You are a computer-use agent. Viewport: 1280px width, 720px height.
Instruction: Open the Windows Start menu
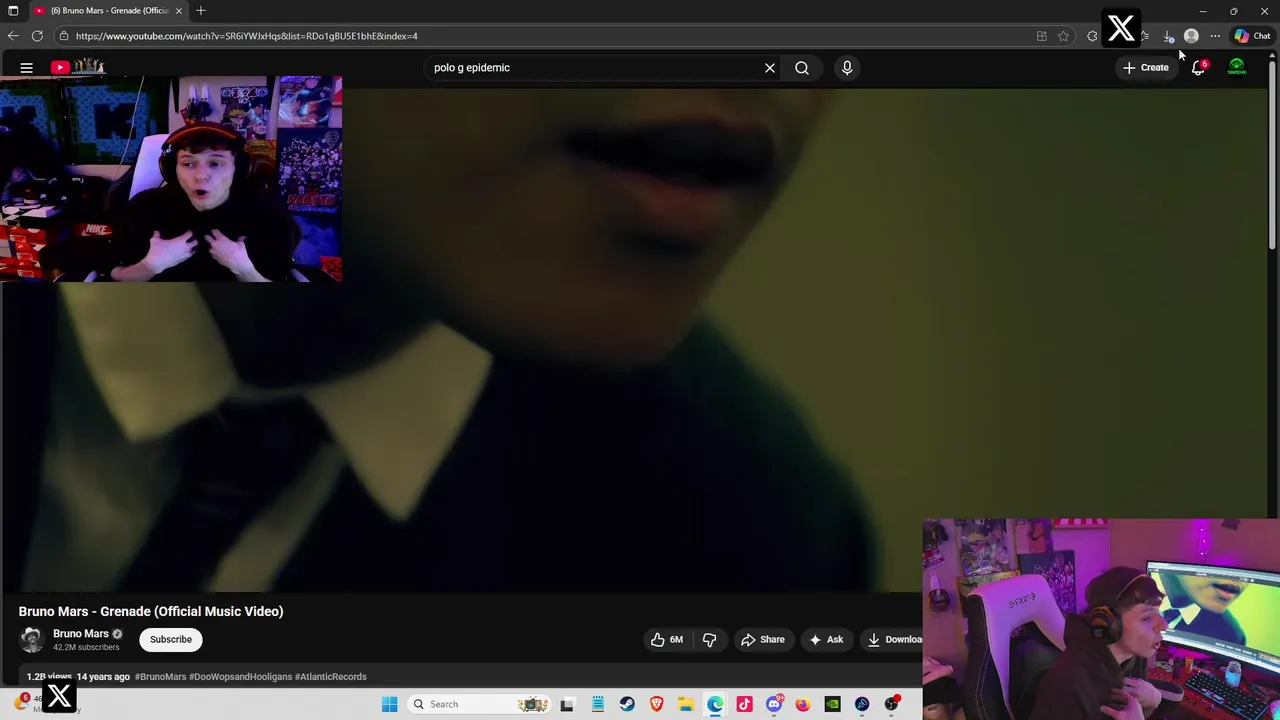pyautogui.click(x=390, y=704)
